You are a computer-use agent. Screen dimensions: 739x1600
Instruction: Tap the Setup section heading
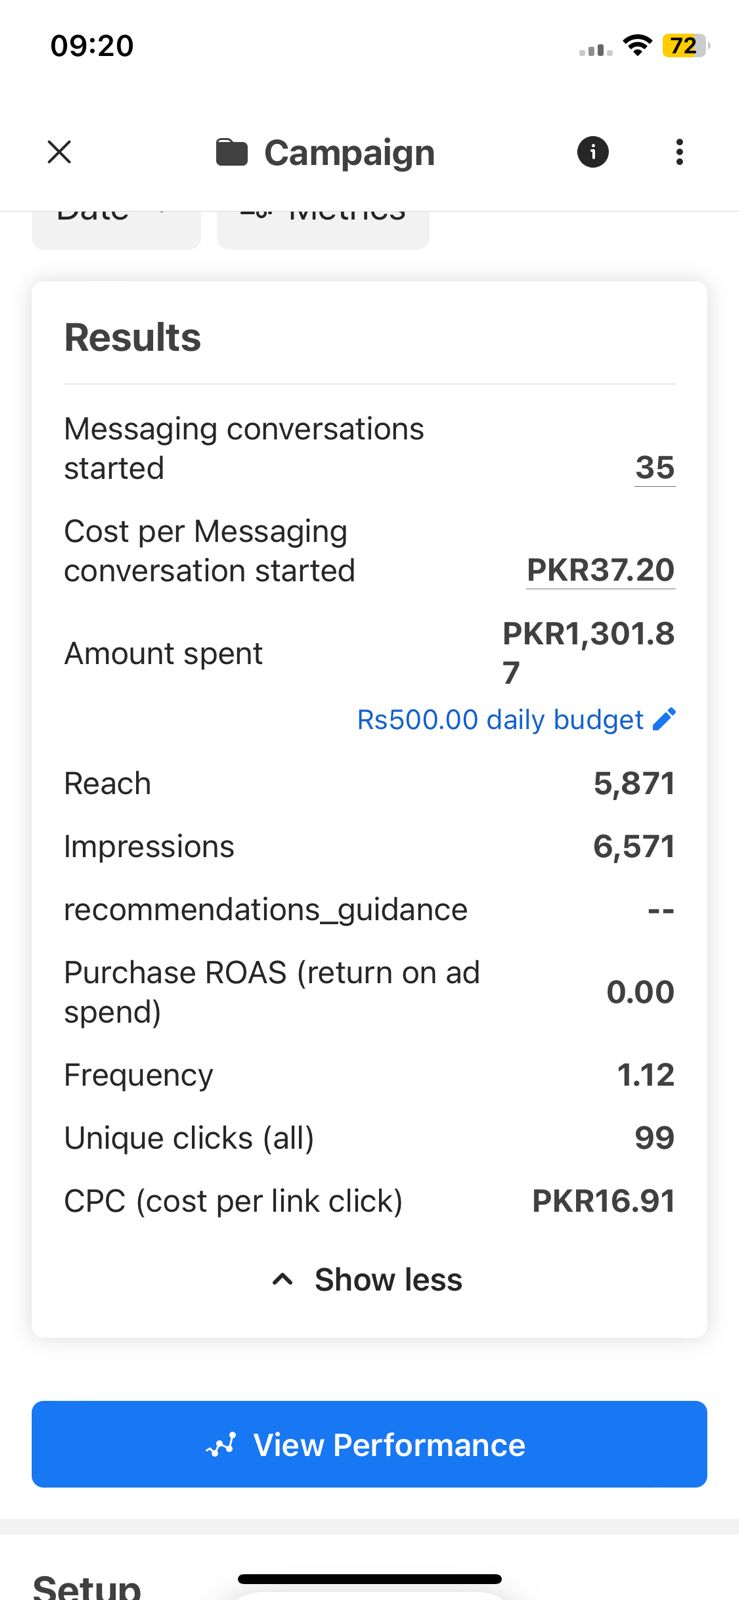[x=87, y=1585]
